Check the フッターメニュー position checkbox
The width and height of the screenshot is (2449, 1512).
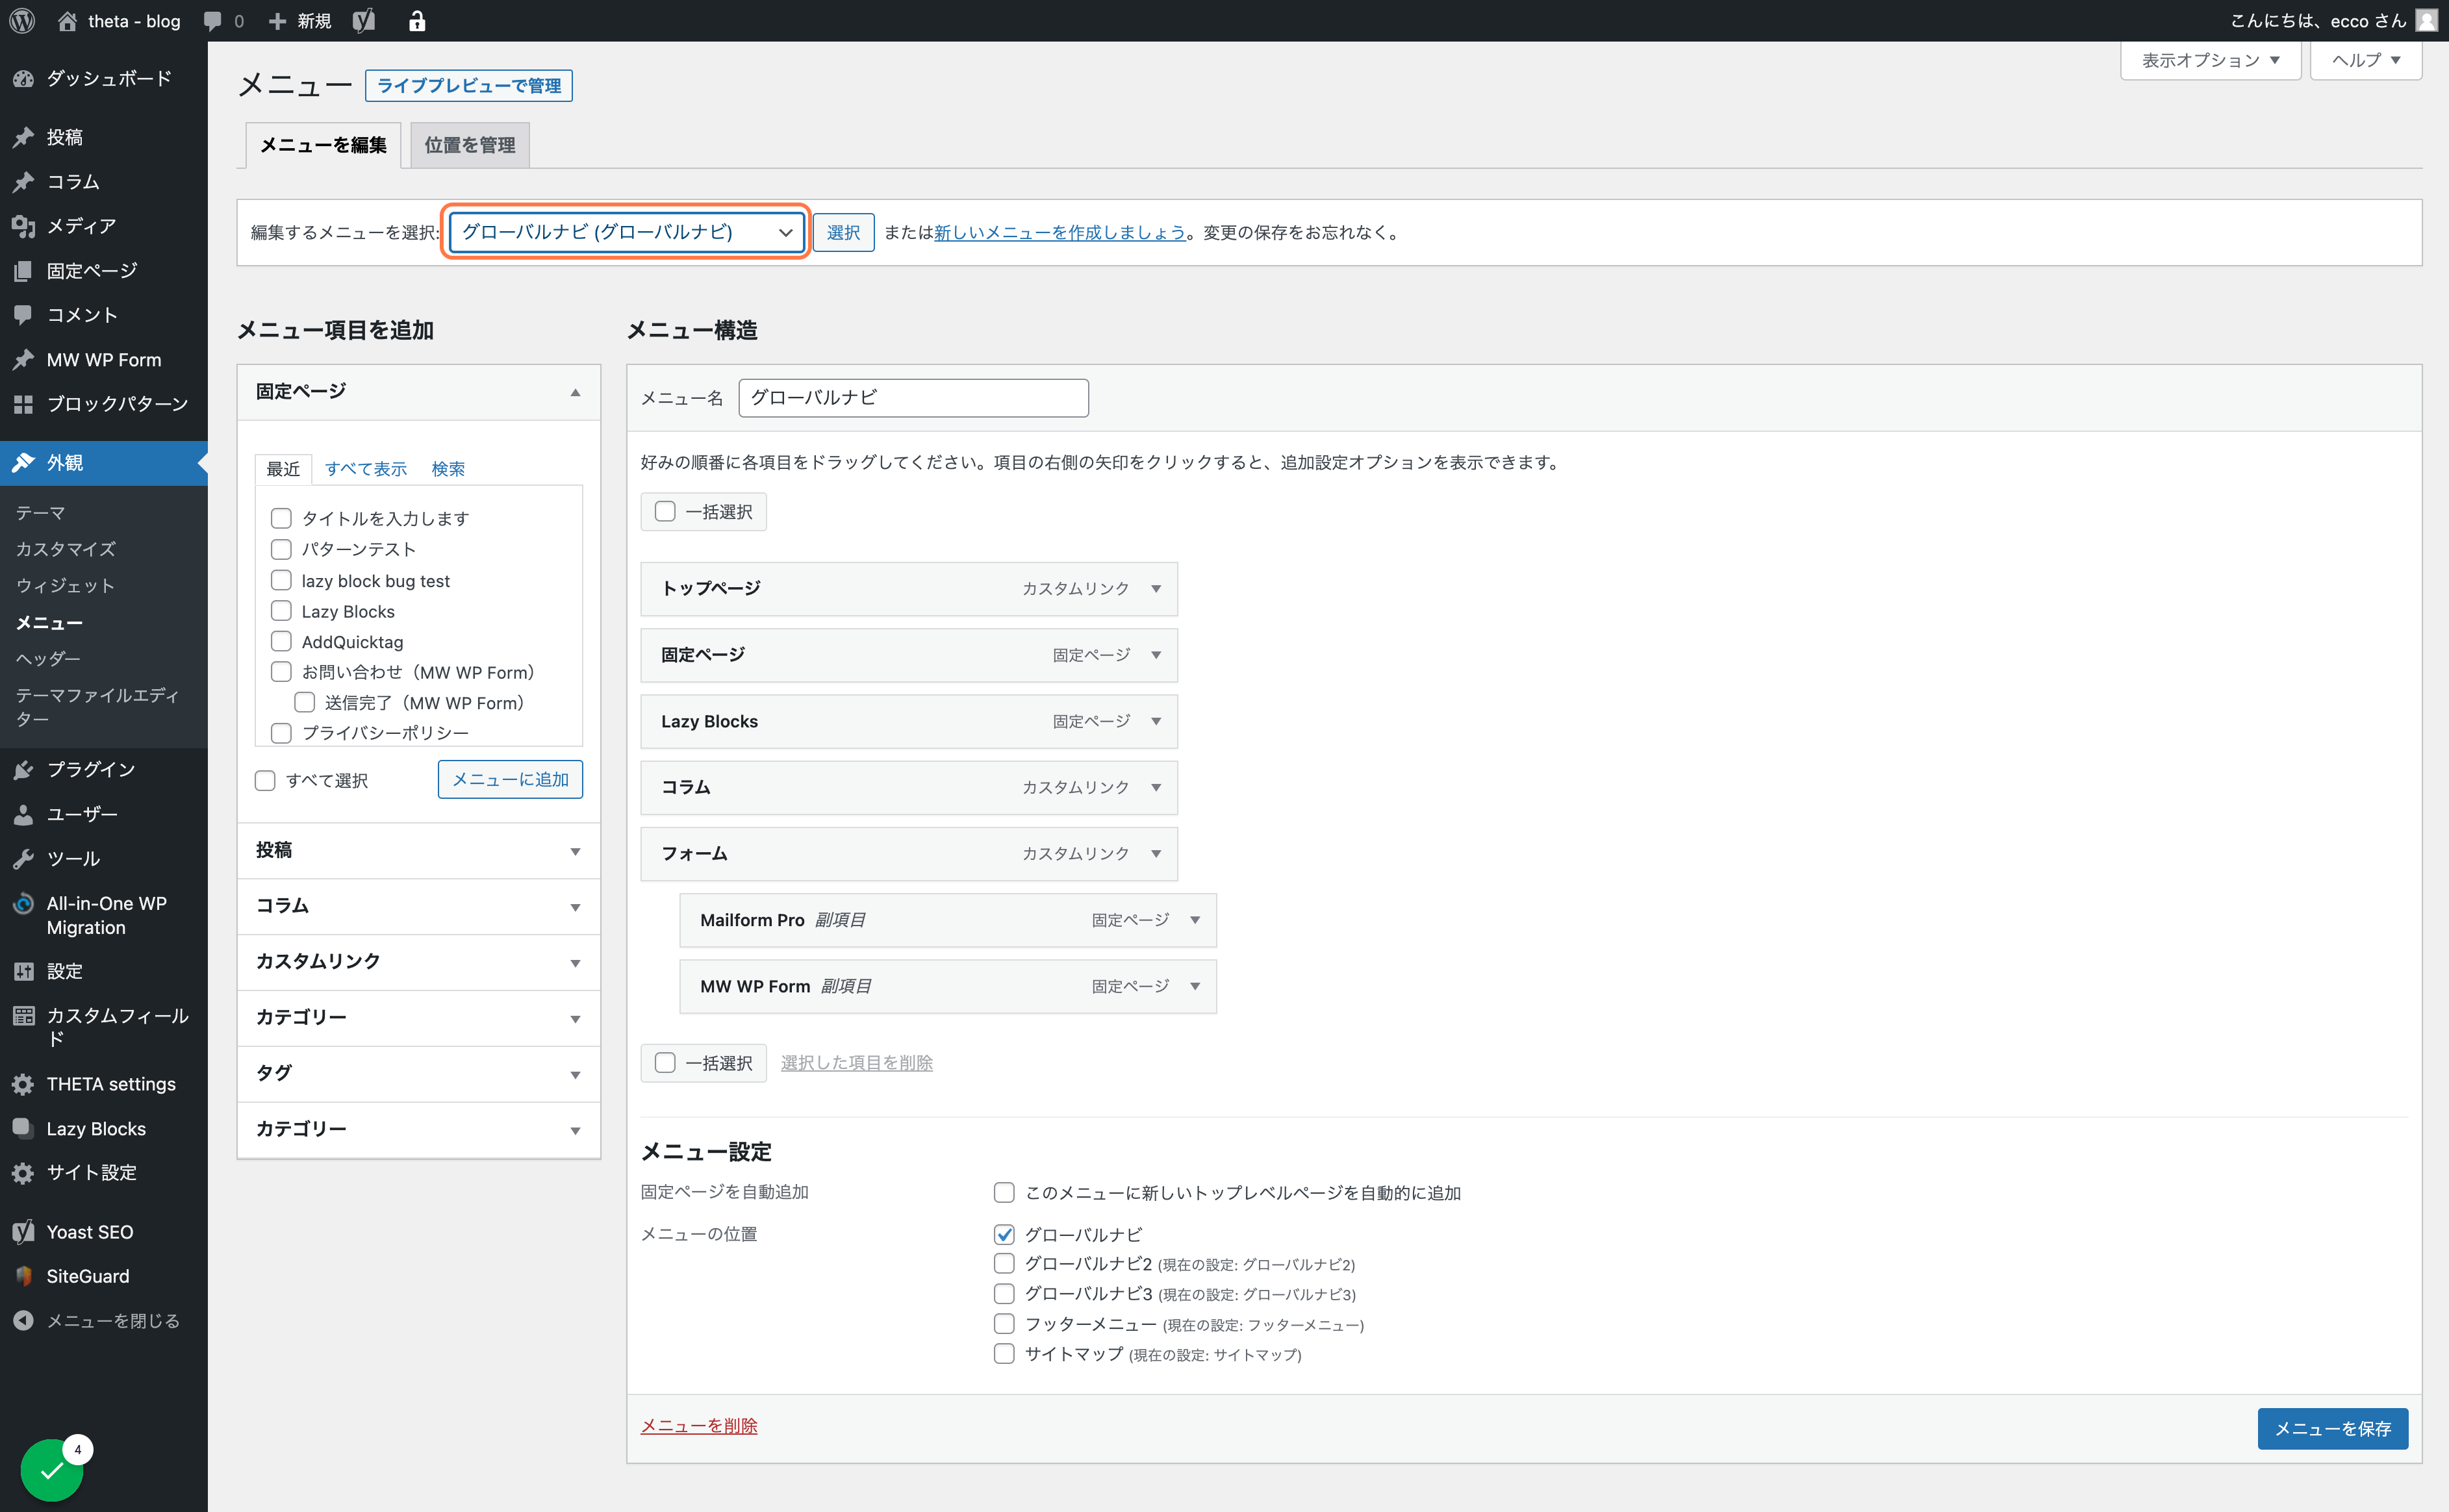[x=1004, y=1324]
